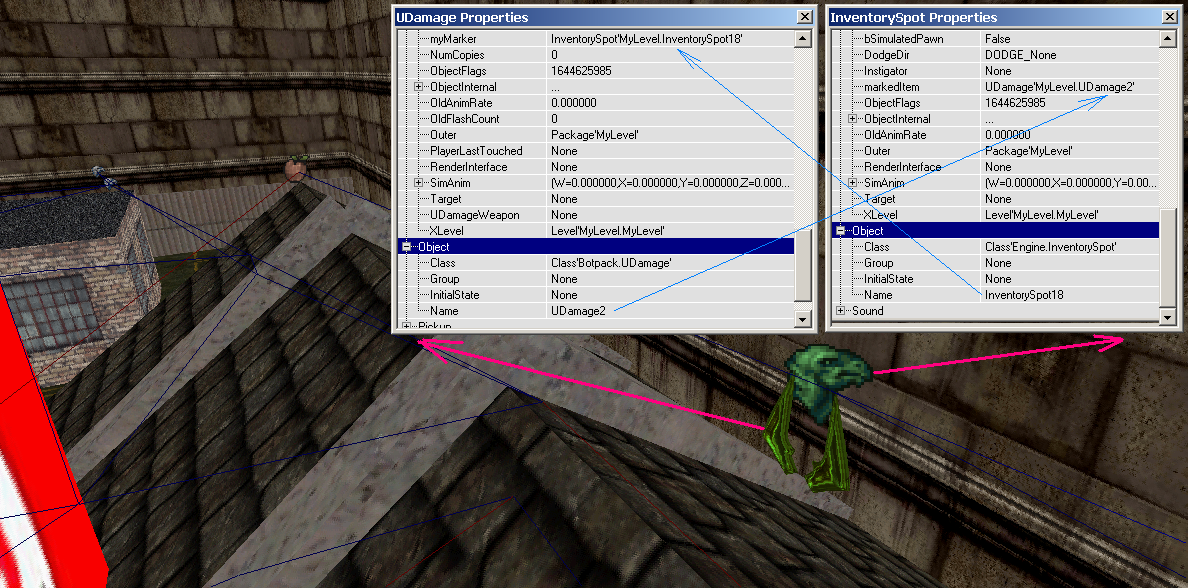Close the InventorySpot Properties window
The image size is (1188, 588).
[1168, 17]
